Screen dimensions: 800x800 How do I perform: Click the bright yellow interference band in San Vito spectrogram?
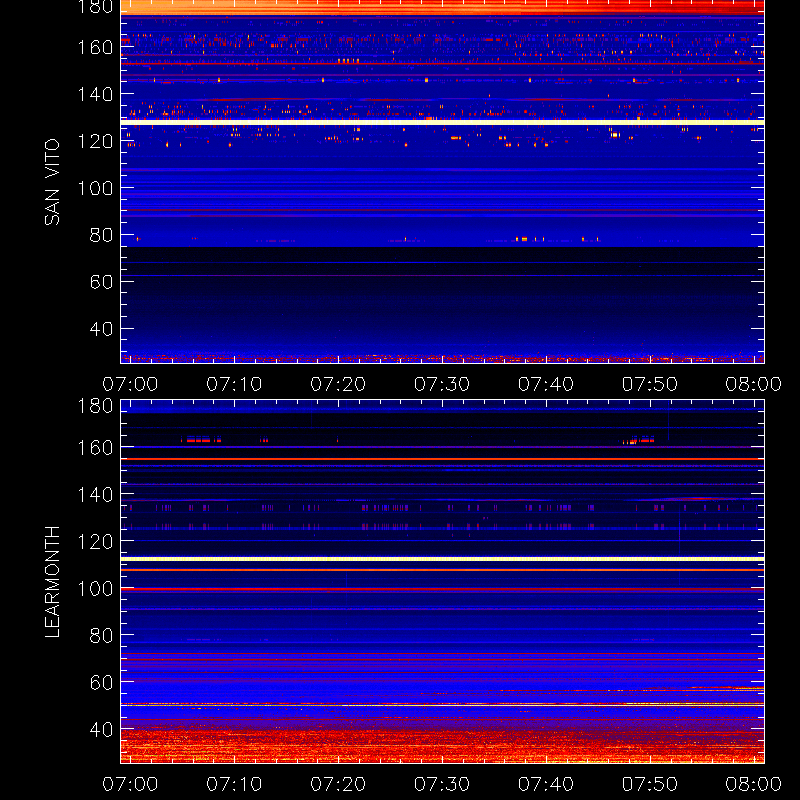pos(442,122)
